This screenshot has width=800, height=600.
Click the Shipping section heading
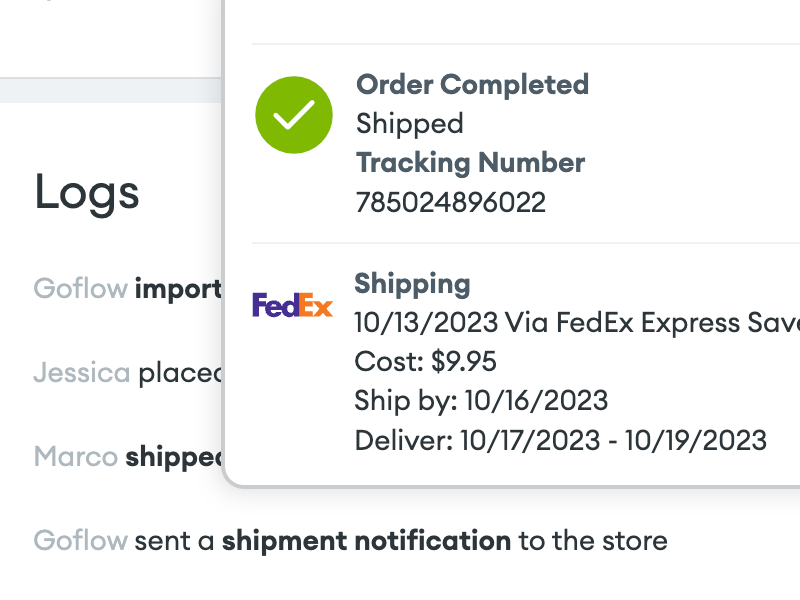click(x=412, y=284)
